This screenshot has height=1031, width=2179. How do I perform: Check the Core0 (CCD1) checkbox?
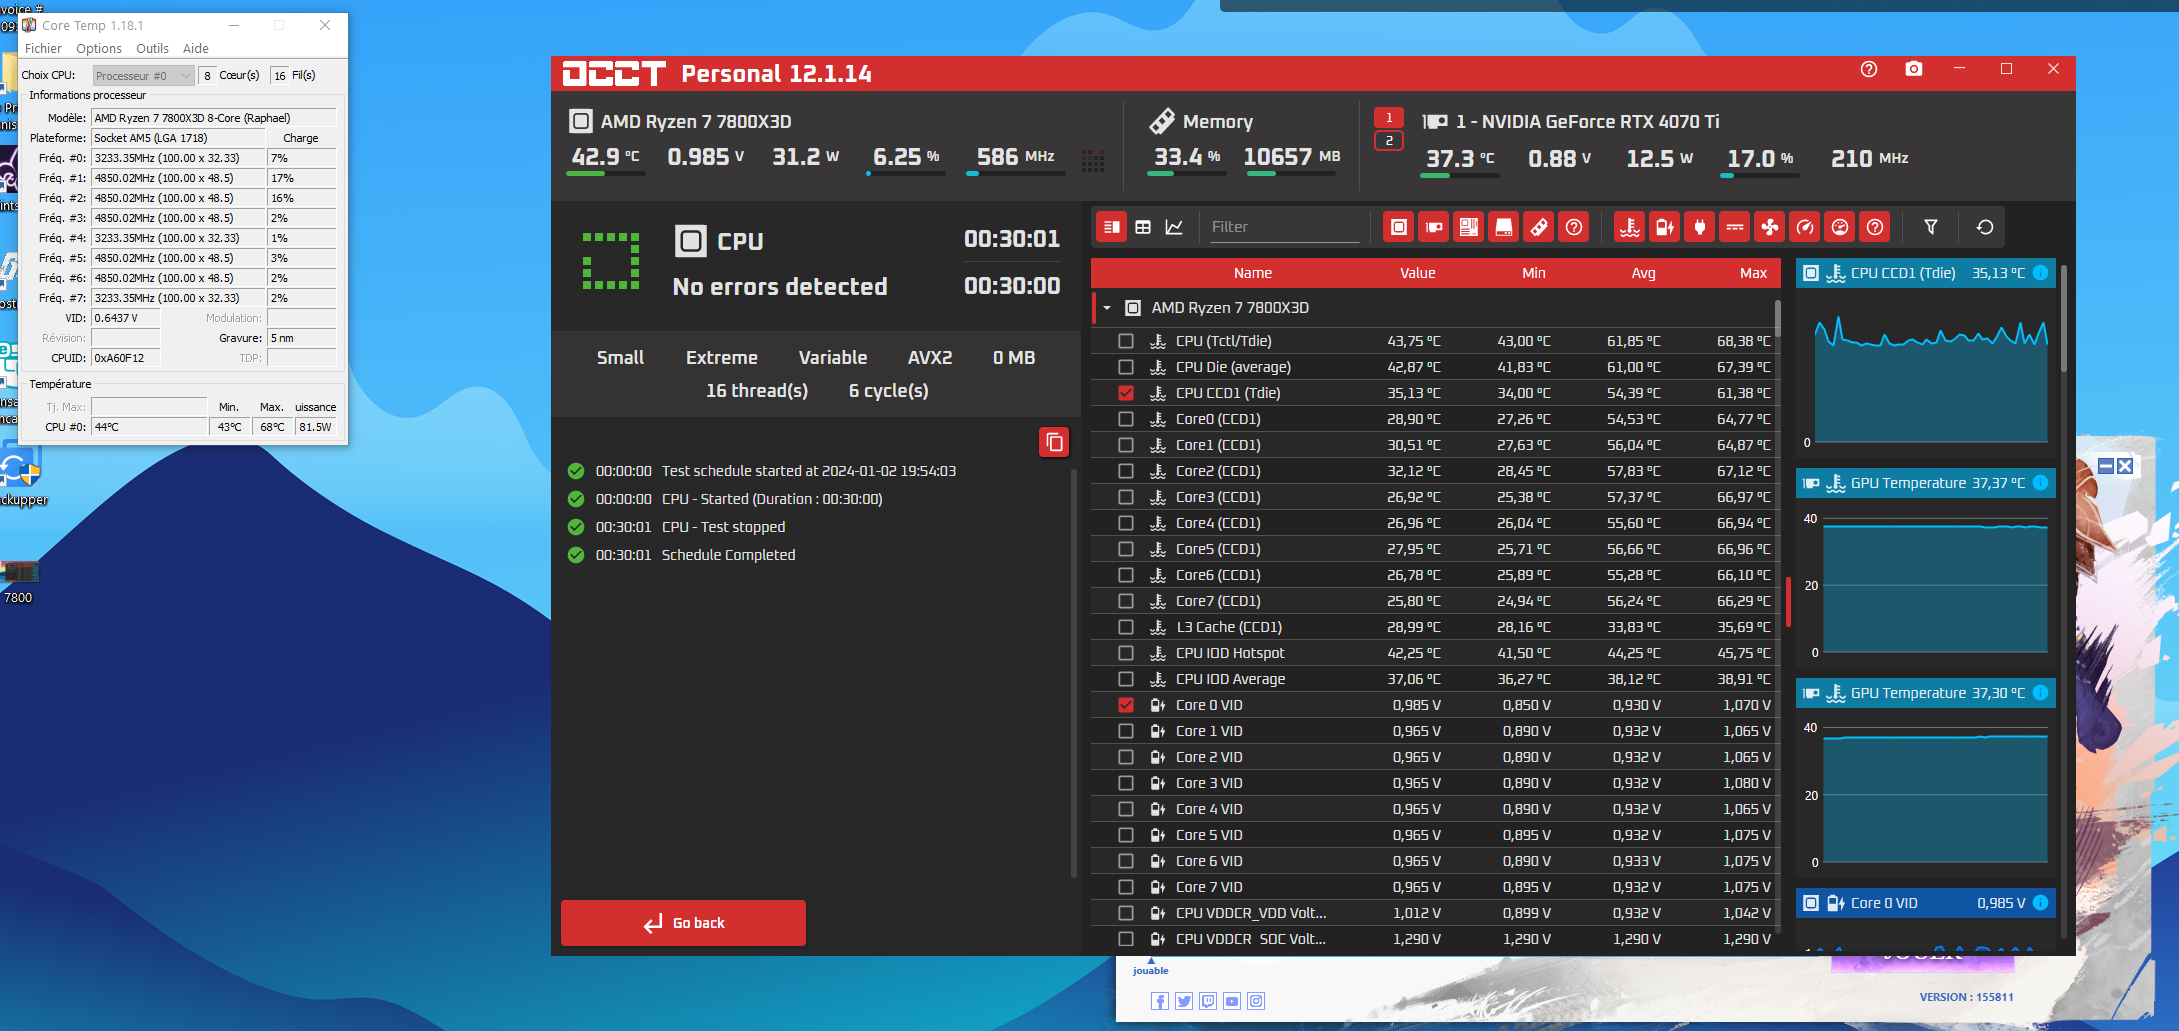click(1126, 419)
